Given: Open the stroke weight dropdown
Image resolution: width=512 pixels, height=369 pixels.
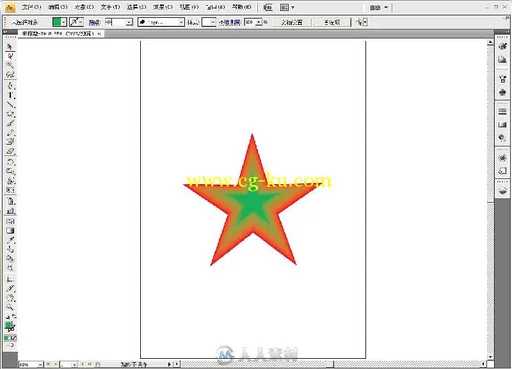Looking at the screenshot, I should coord(129,22).
